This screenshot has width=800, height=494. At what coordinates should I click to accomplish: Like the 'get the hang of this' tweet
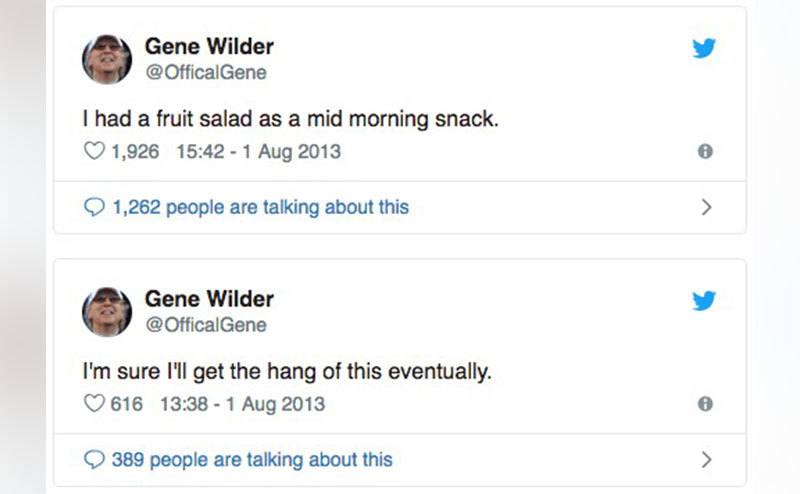point(93,404)
